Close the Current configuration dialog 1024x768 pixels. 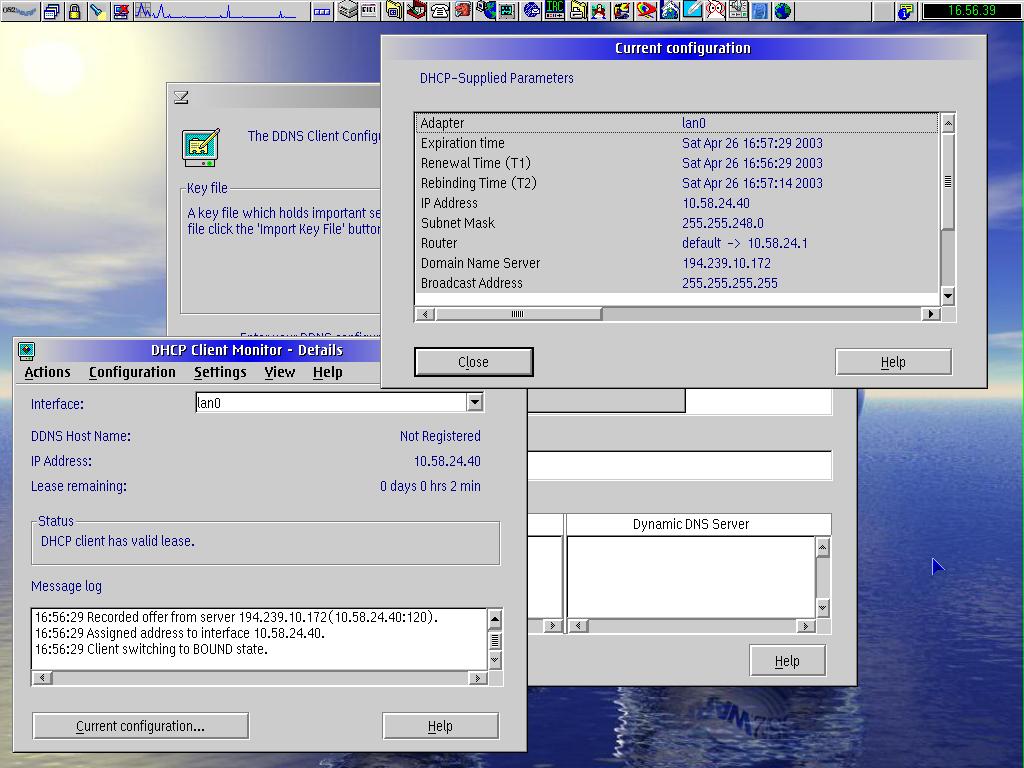473,362
